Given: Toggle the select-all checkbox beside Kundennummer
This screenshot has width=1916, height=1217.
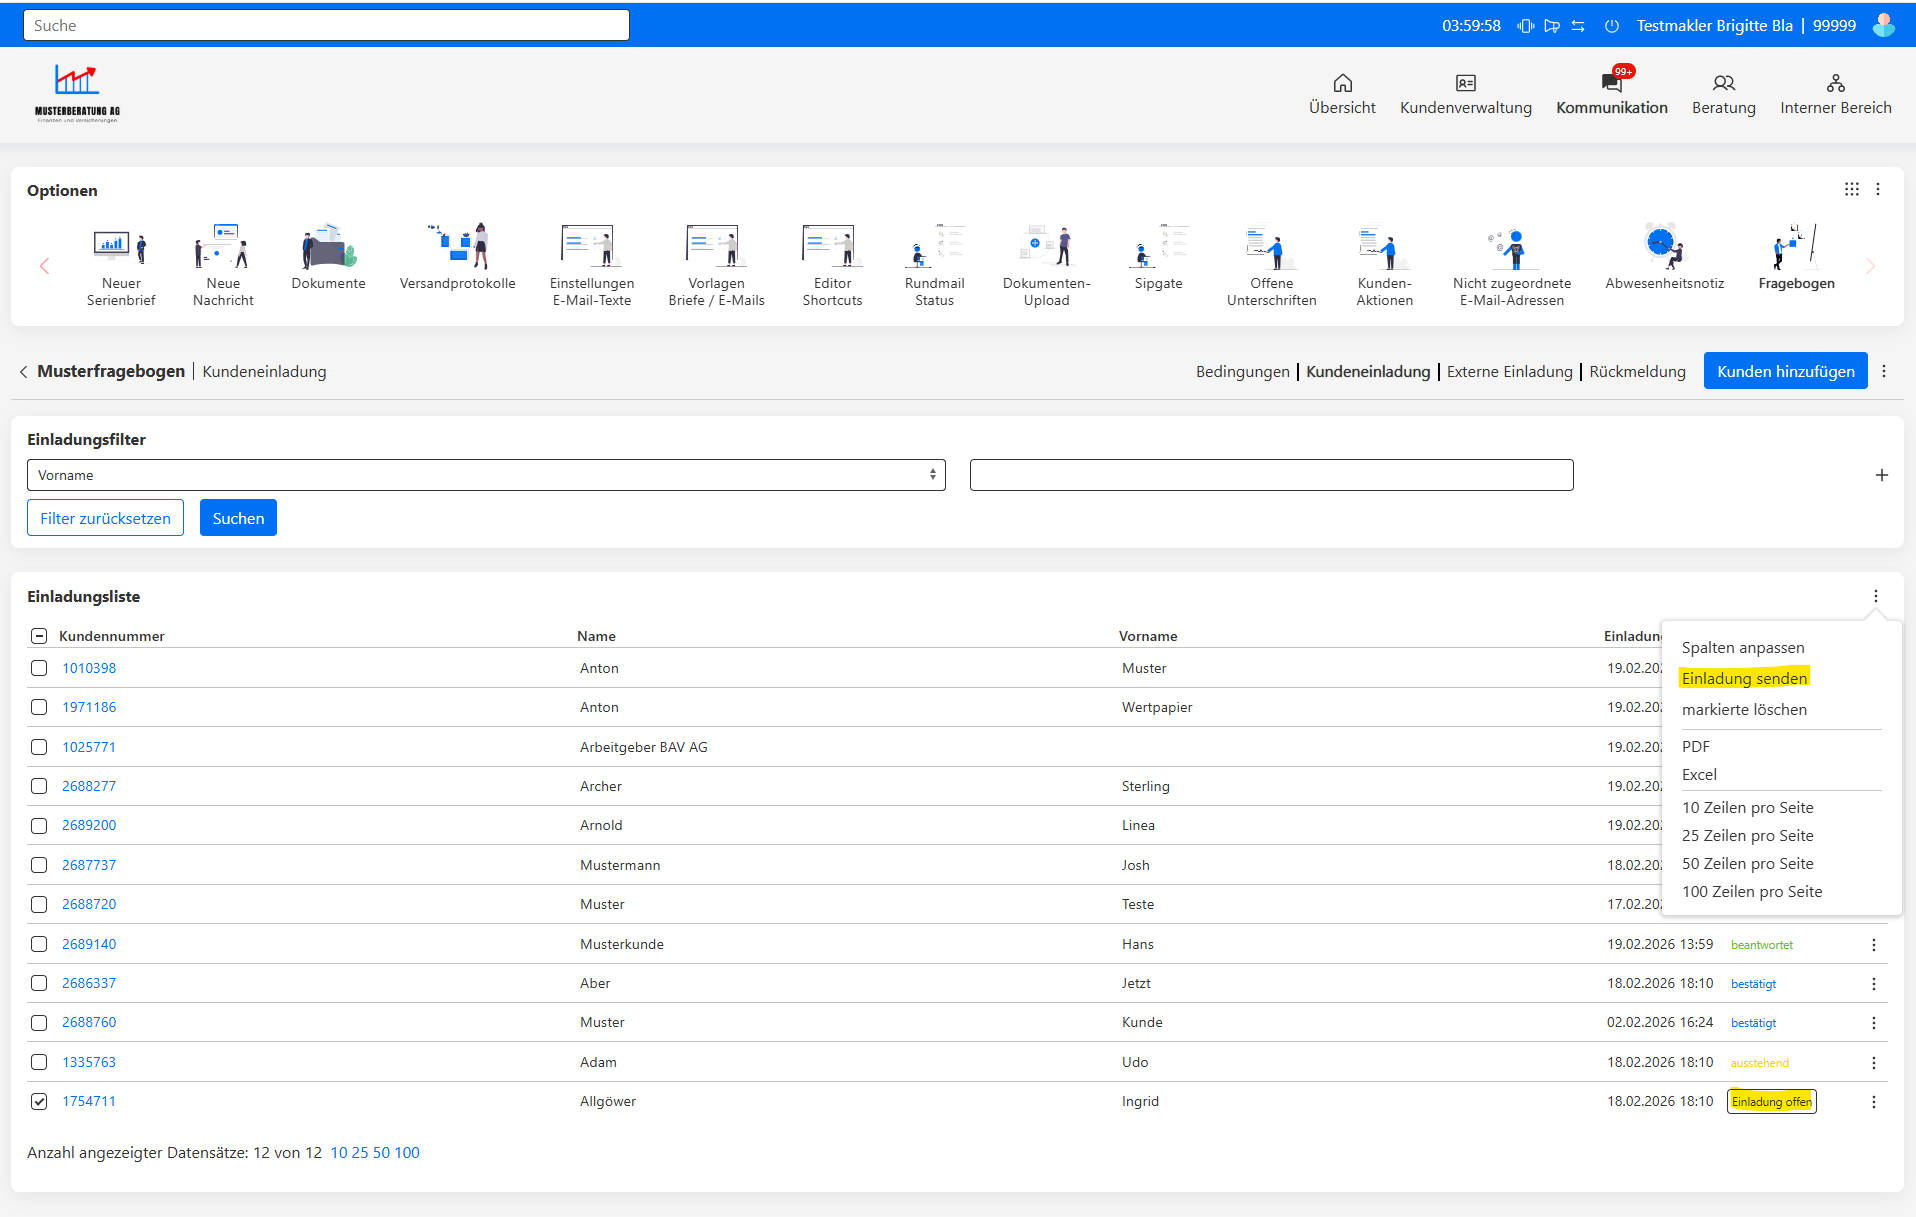Looking at the screenshot, I should point(39,636).
